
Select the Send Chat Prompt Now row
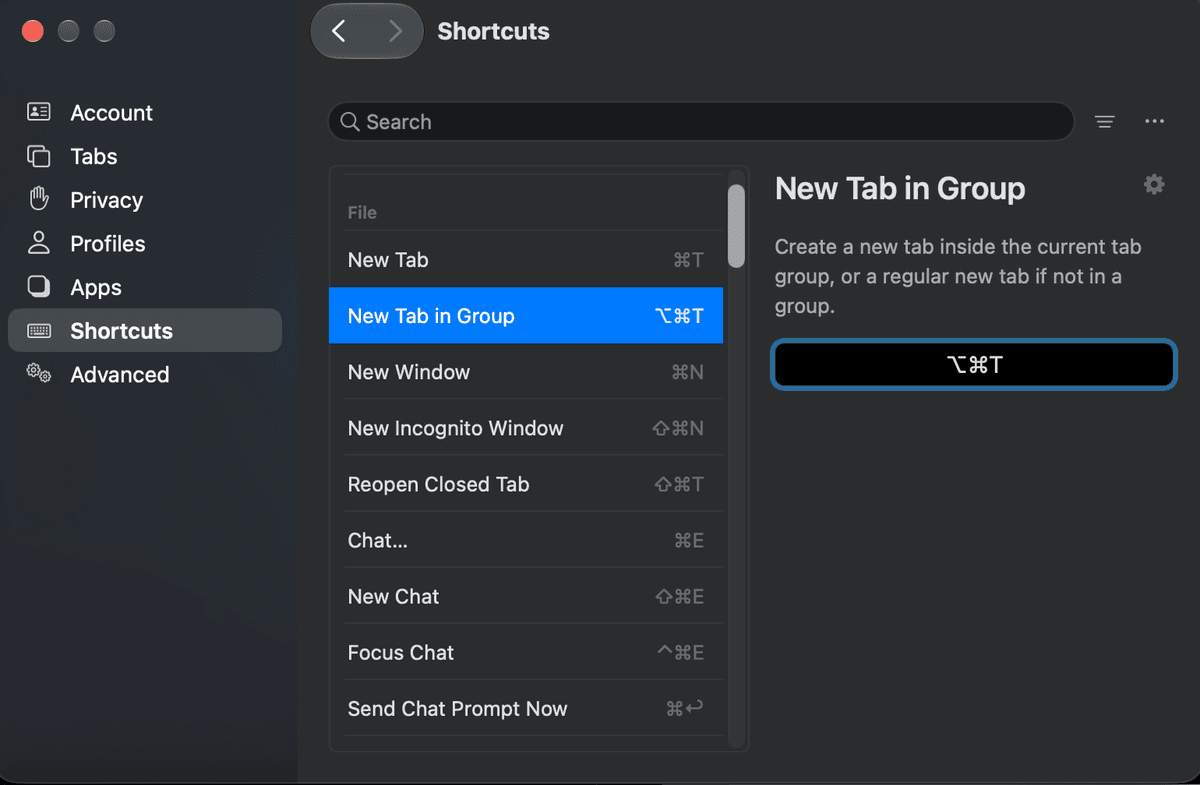point(526,708)
